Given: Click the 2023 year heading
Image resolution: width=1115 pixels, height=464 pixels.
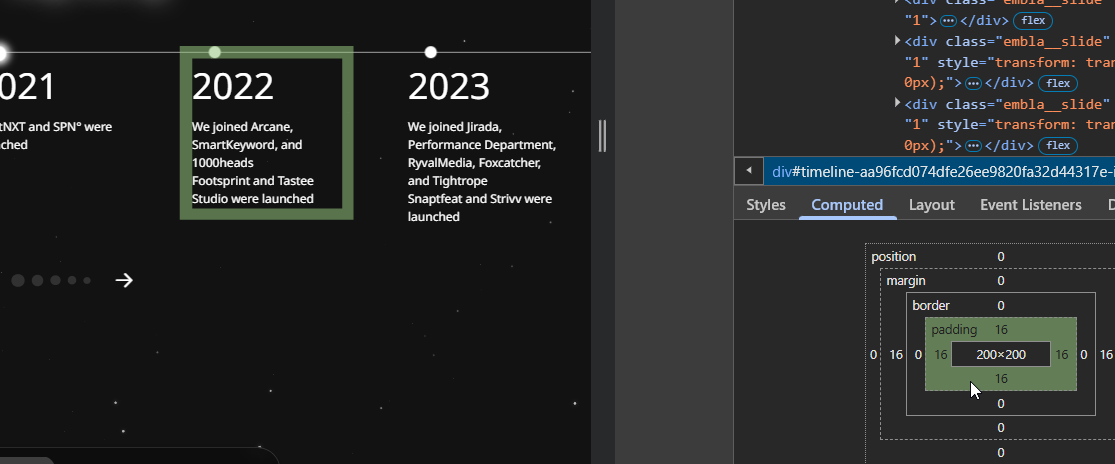Looking at the screenshot, I should (449, 87).
